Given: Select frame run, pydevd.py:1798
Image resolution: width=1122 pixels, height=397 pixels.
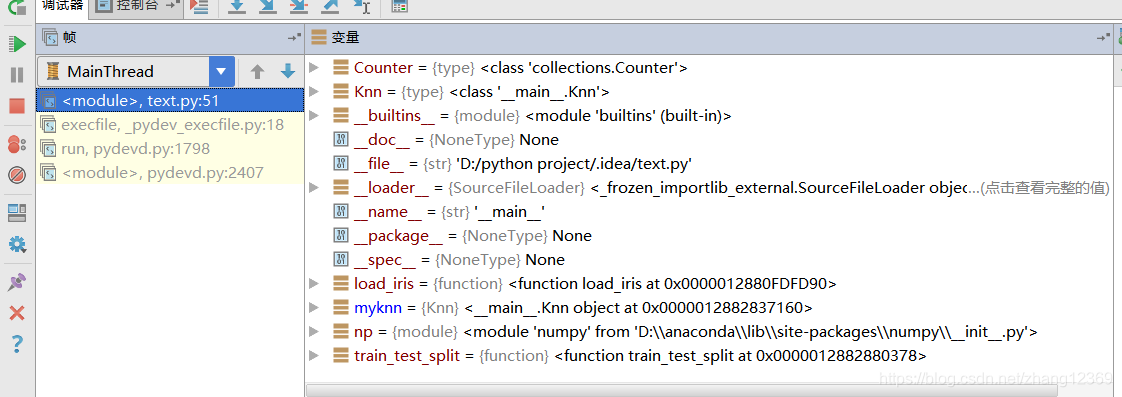Looking at the screenshot, I should (170, 149).
